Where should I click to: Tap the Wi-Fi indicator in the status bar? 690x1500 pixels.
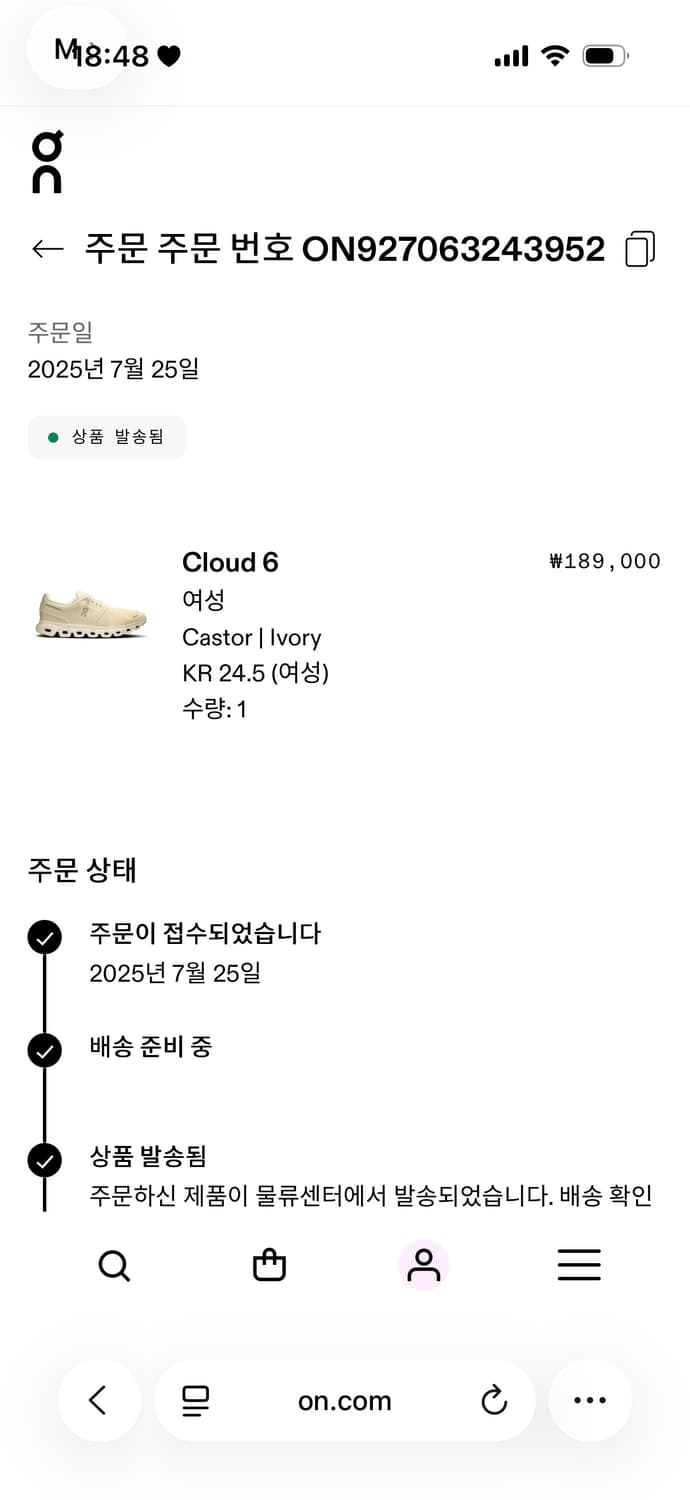[x=556, y=56]
